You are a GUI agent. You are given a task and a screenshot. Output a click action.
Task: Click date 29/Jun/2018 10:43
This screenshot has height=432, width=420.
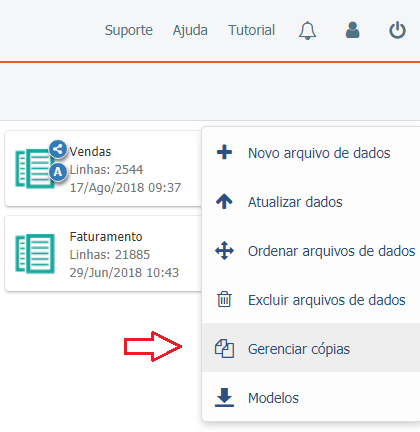coord(124,273)
